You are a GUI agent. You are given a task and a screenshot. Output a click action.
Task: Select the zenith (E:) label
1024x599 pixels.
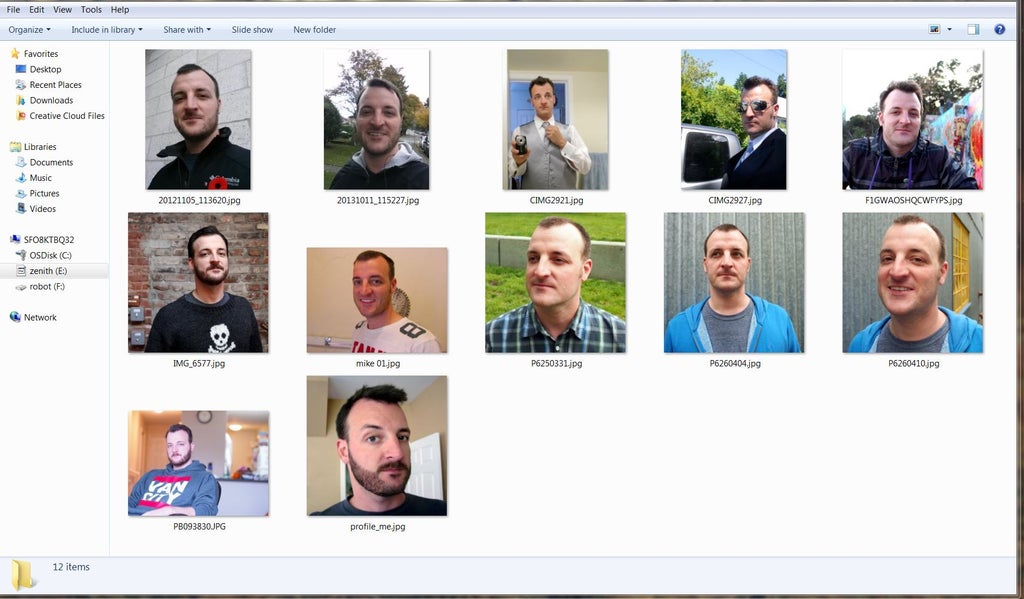[48, 271]
